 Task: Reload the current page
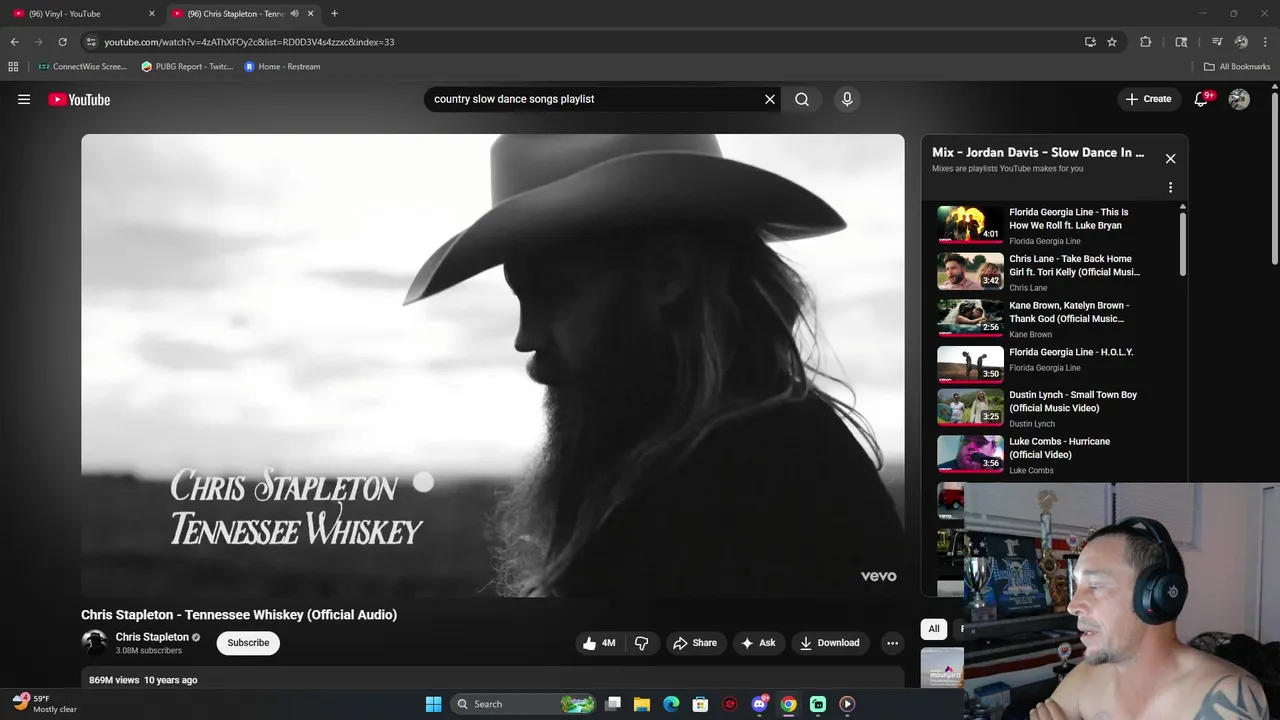click(62, 42)
